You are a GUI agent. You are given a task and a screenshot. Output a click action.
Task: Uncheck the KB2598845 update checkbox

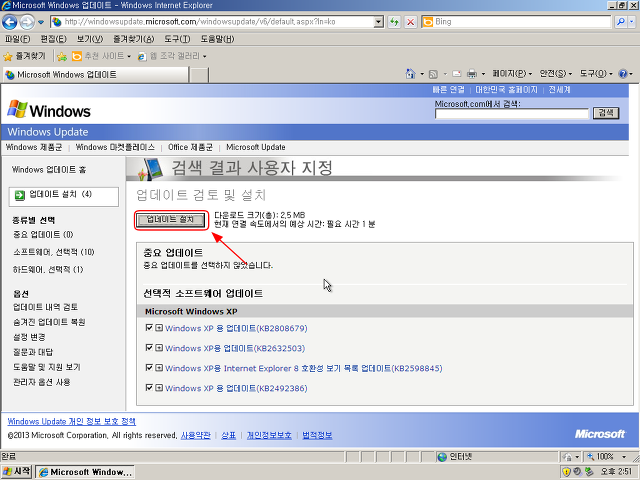click(x=149, y=368)
